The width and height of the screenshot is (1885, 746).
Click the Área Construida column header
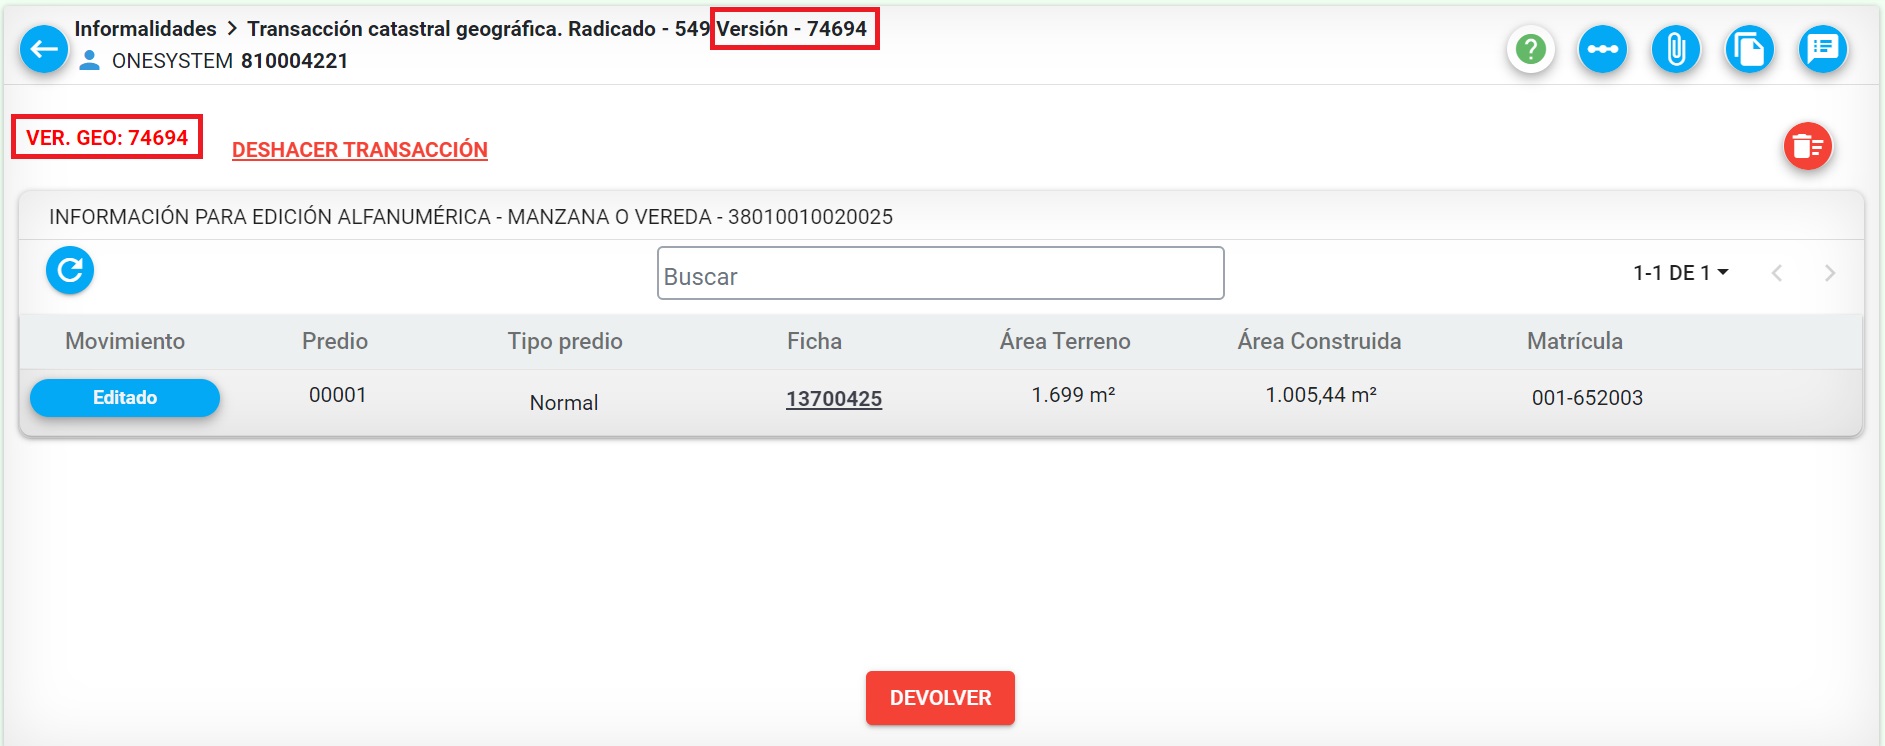[x=1319, y=341]
